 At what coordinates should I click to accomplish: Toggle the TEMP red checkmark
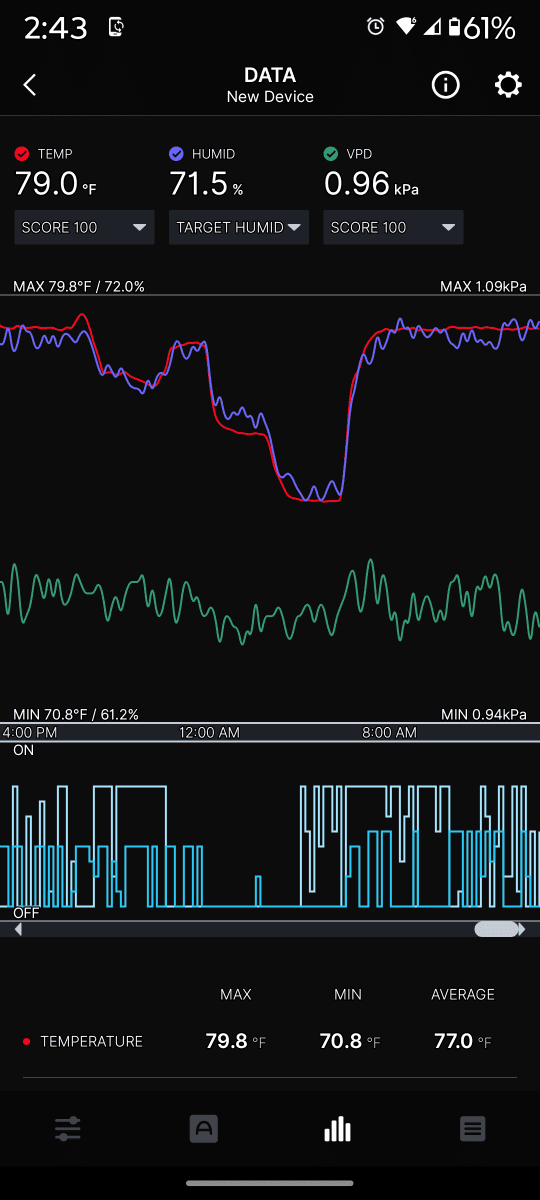(x=22, y=154)
